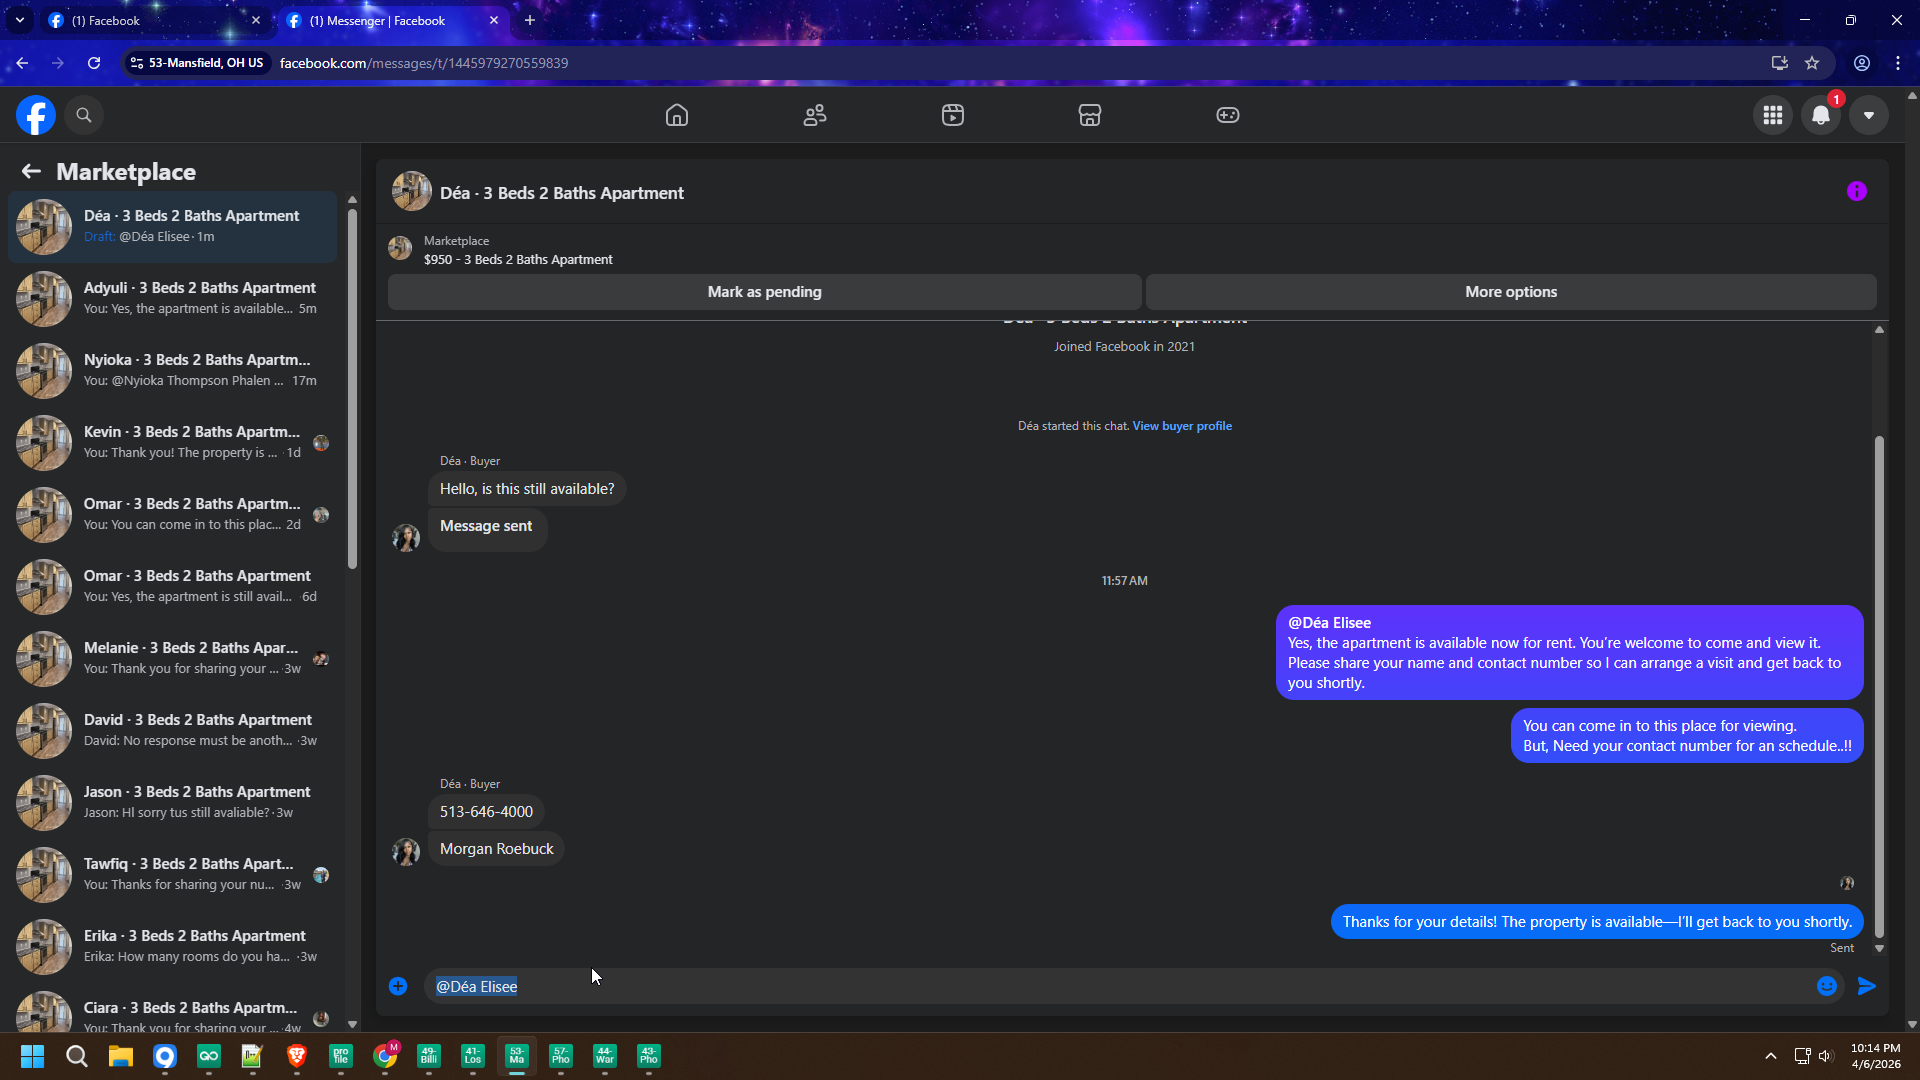Select the (1) Messenger | Facebook tab
Image resolution: width=1920 pixels, height=1080 pixels.
pos(392,20)
